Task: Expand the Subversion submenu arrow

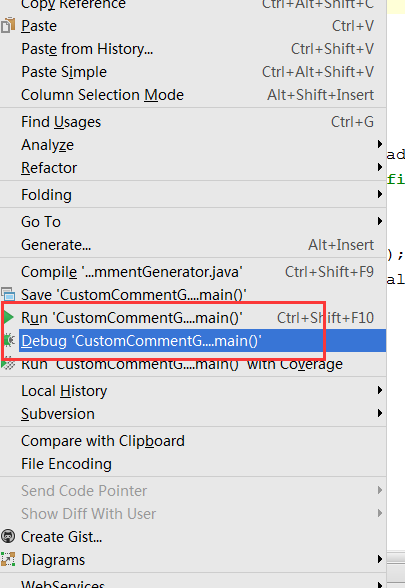Action: (x=380, y=413)
